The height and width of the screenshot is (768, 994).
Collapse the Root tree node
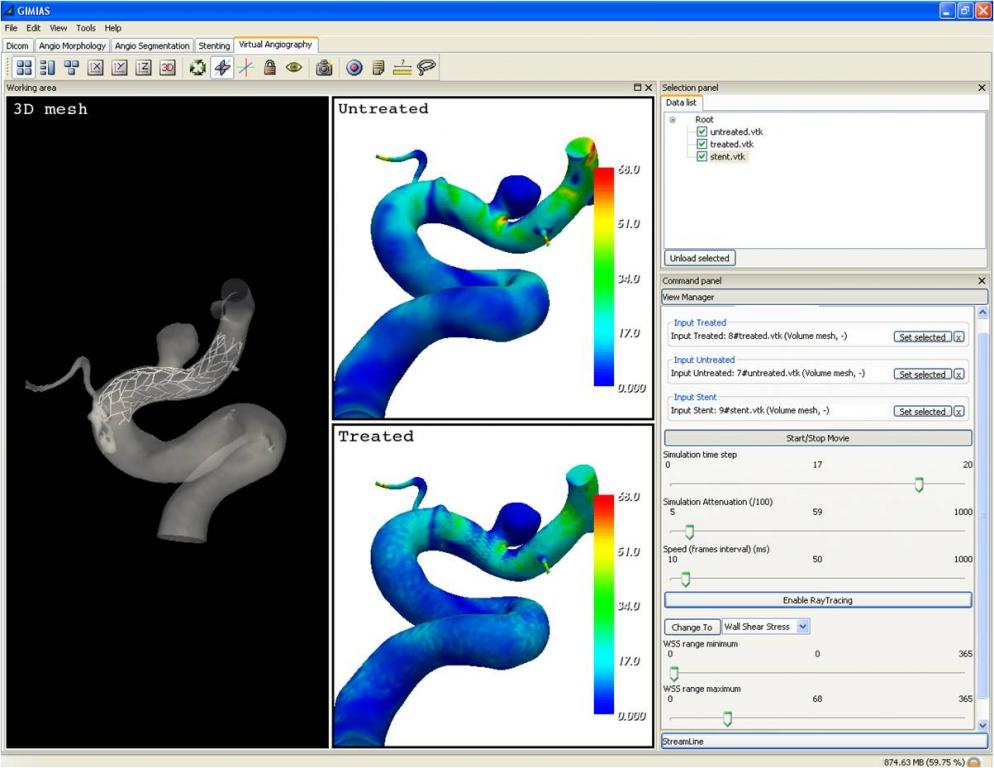pos(673,120)
